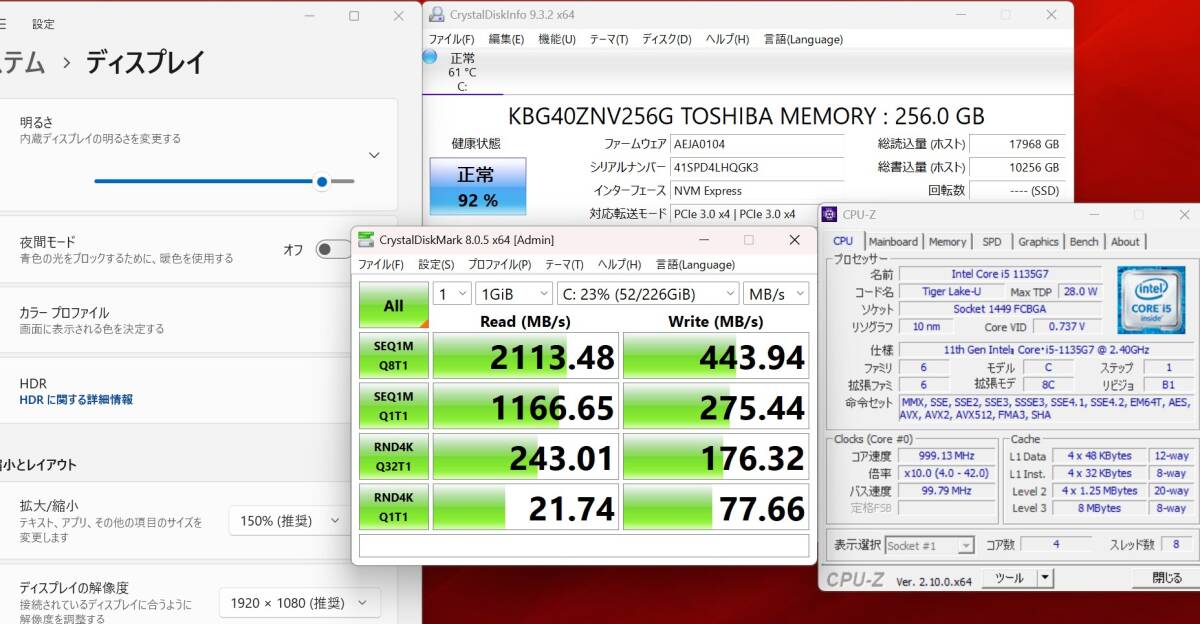Start the RND4K Q1T1 test
1200x624 pixels.
coord(394,506)
